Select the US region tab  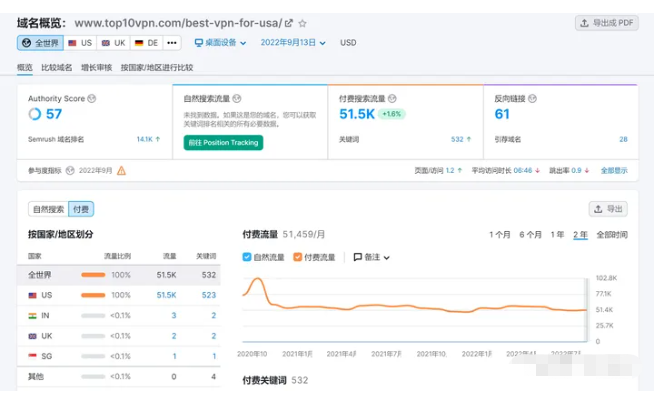point(80,43)
